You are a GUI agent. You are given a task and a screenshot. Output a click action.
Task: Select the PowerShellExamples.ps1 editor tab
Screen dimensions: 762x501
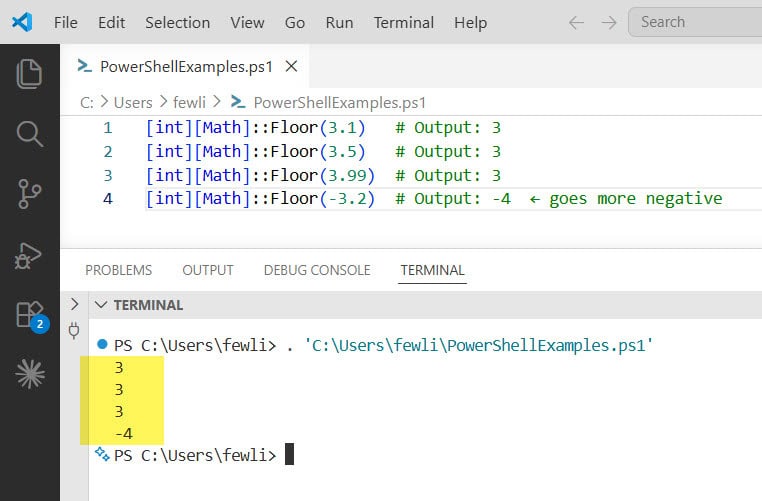point(185,66)
